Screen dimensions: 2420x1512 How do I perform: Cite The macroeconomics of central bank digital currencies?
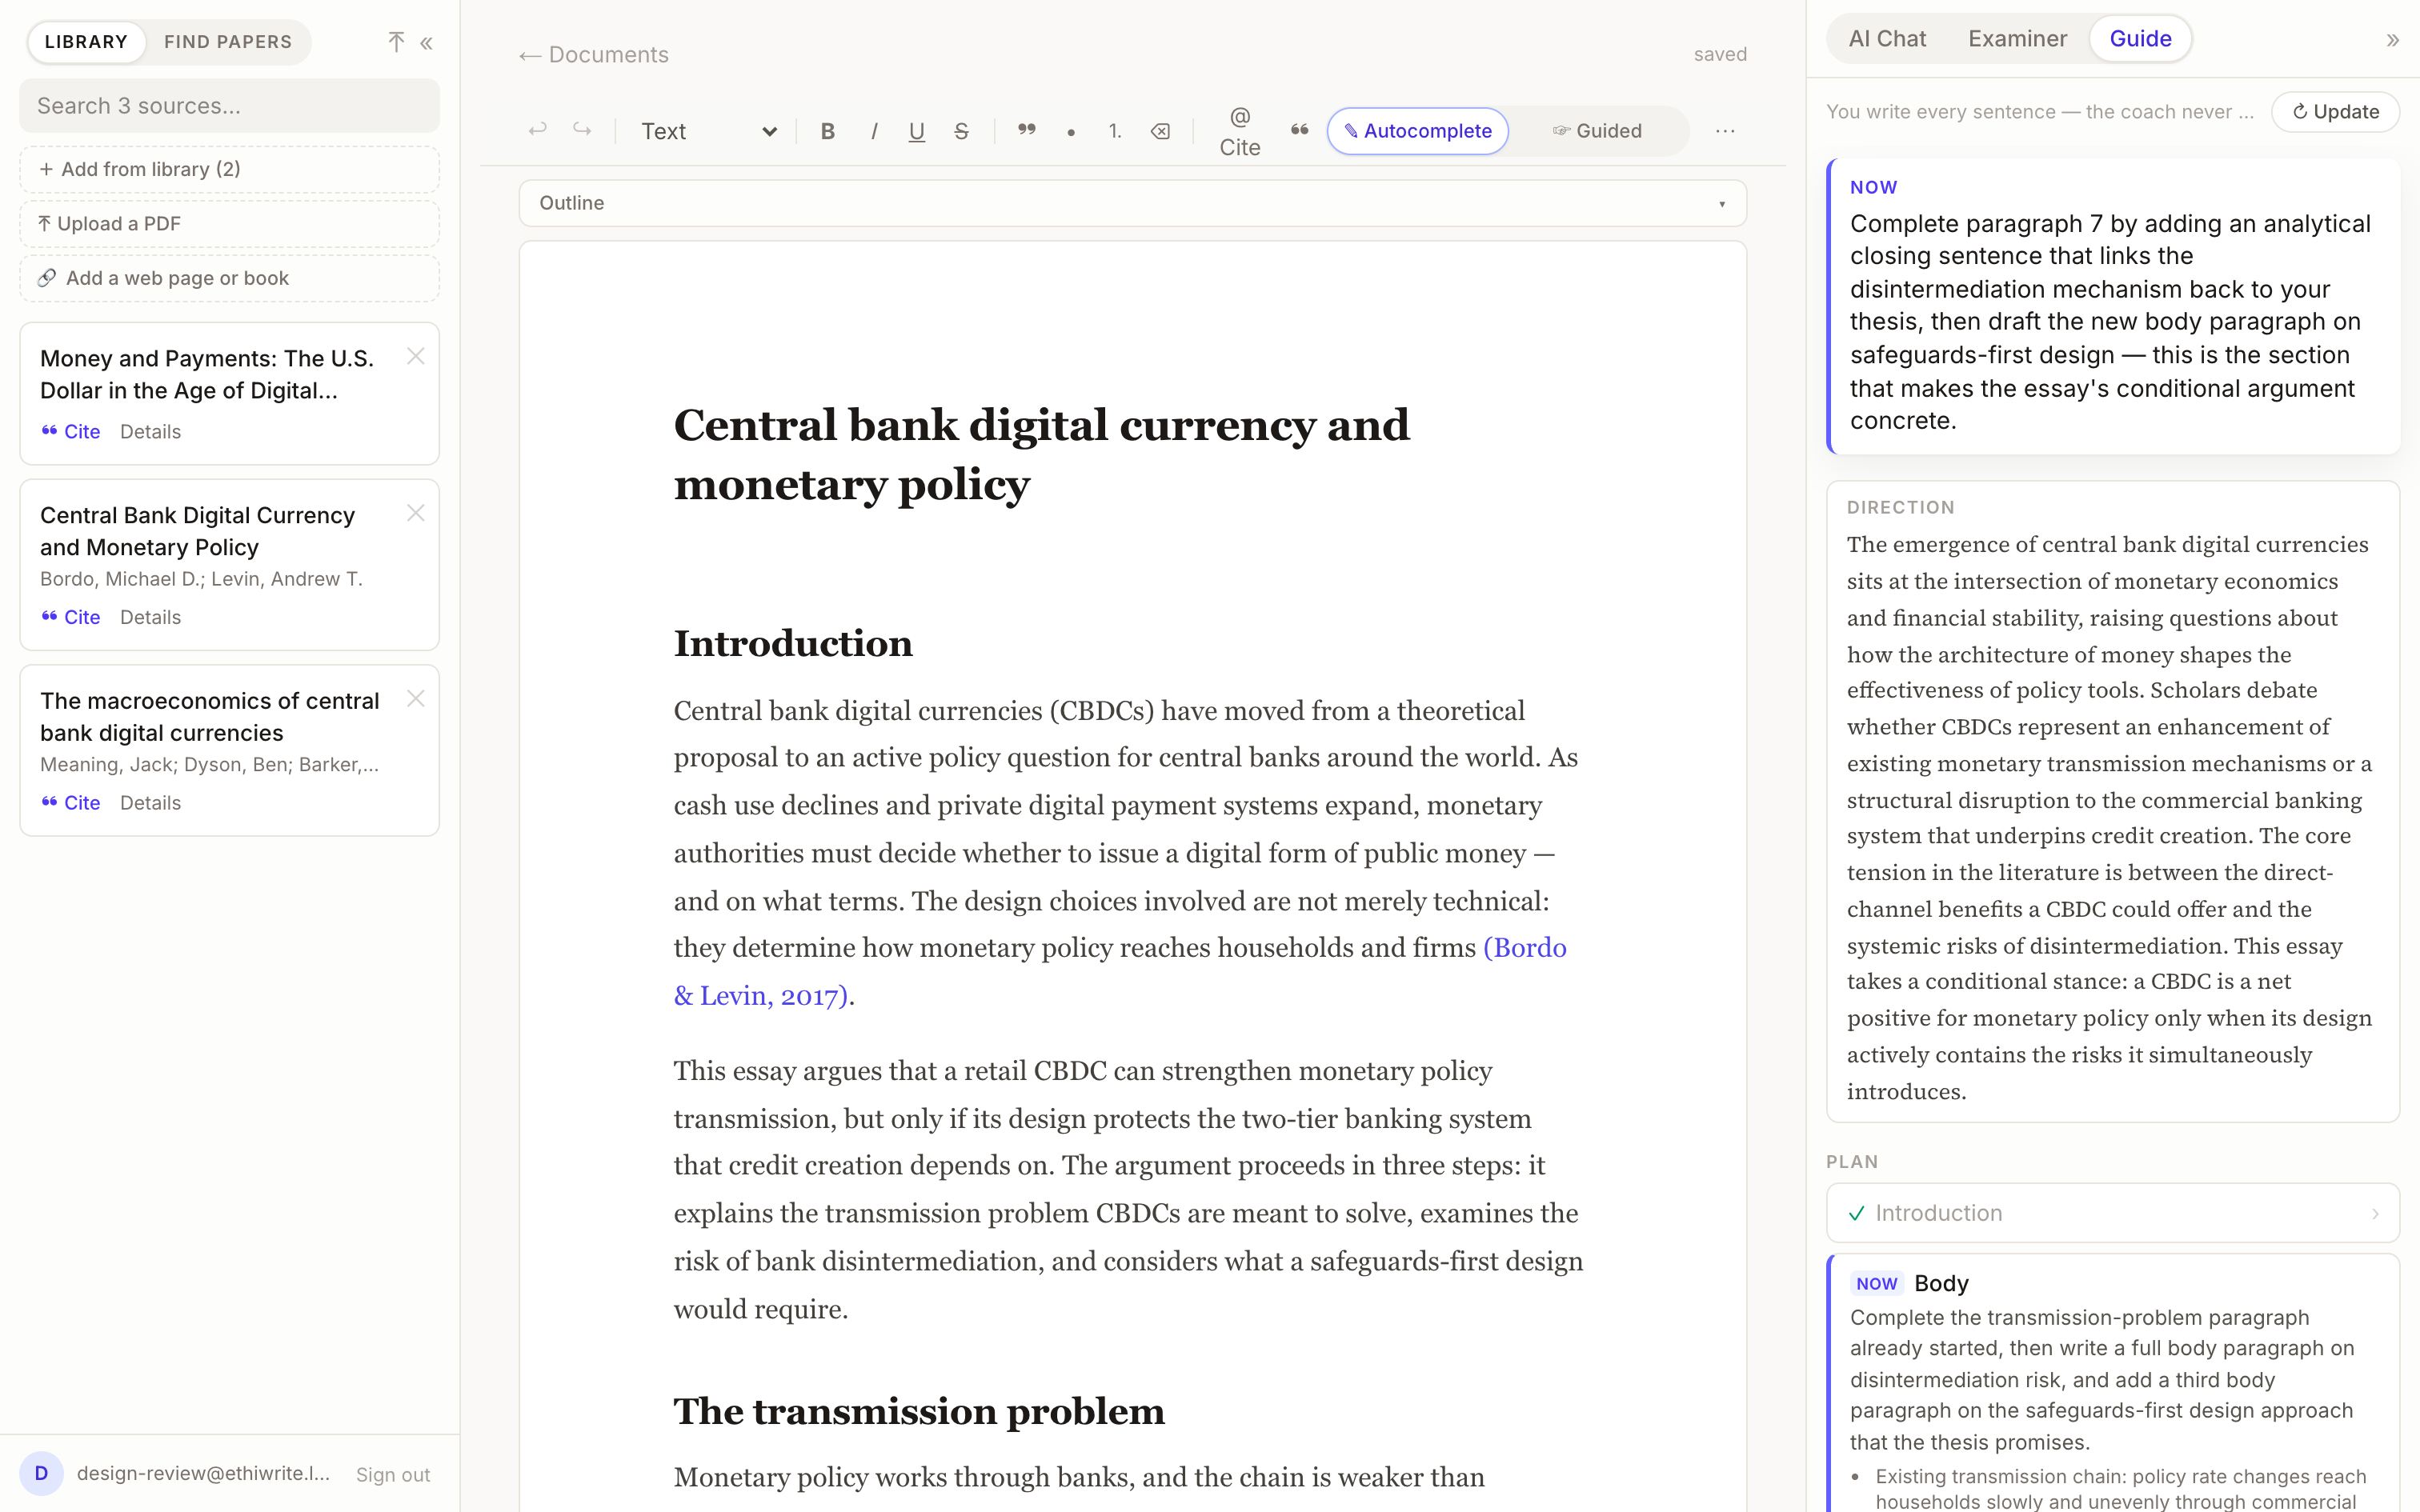tap(71, 803)
